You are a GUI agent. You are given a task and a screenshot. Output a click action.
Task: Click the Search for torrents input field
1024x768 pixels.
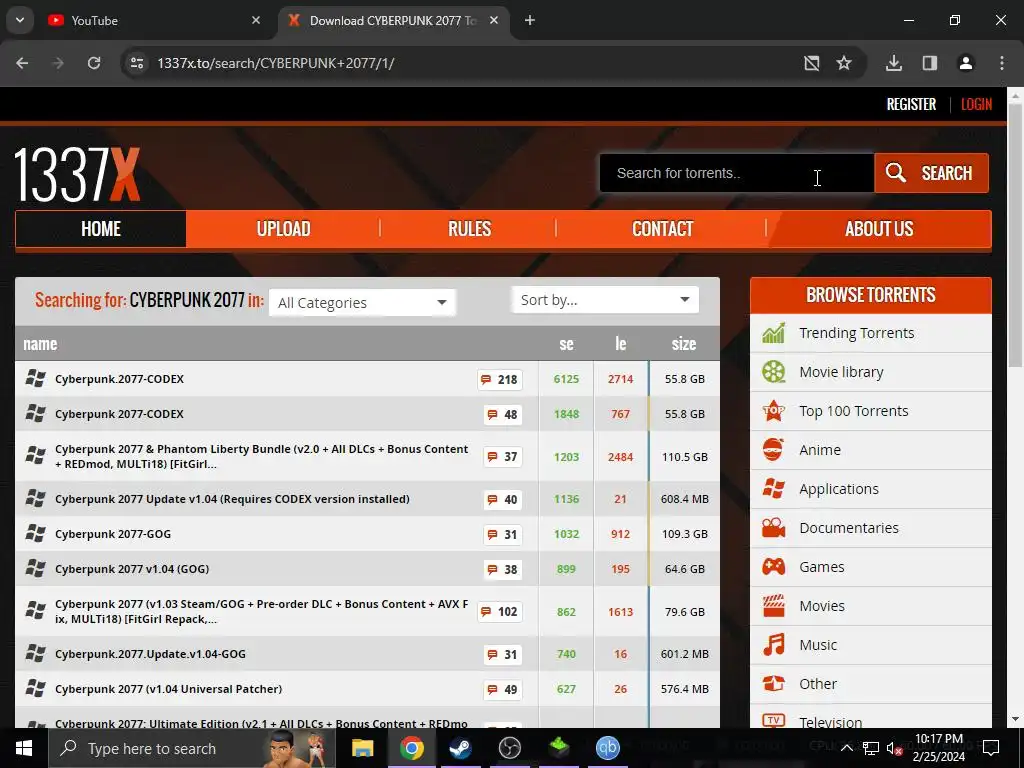pyautogui.click(x=737, y=173)
